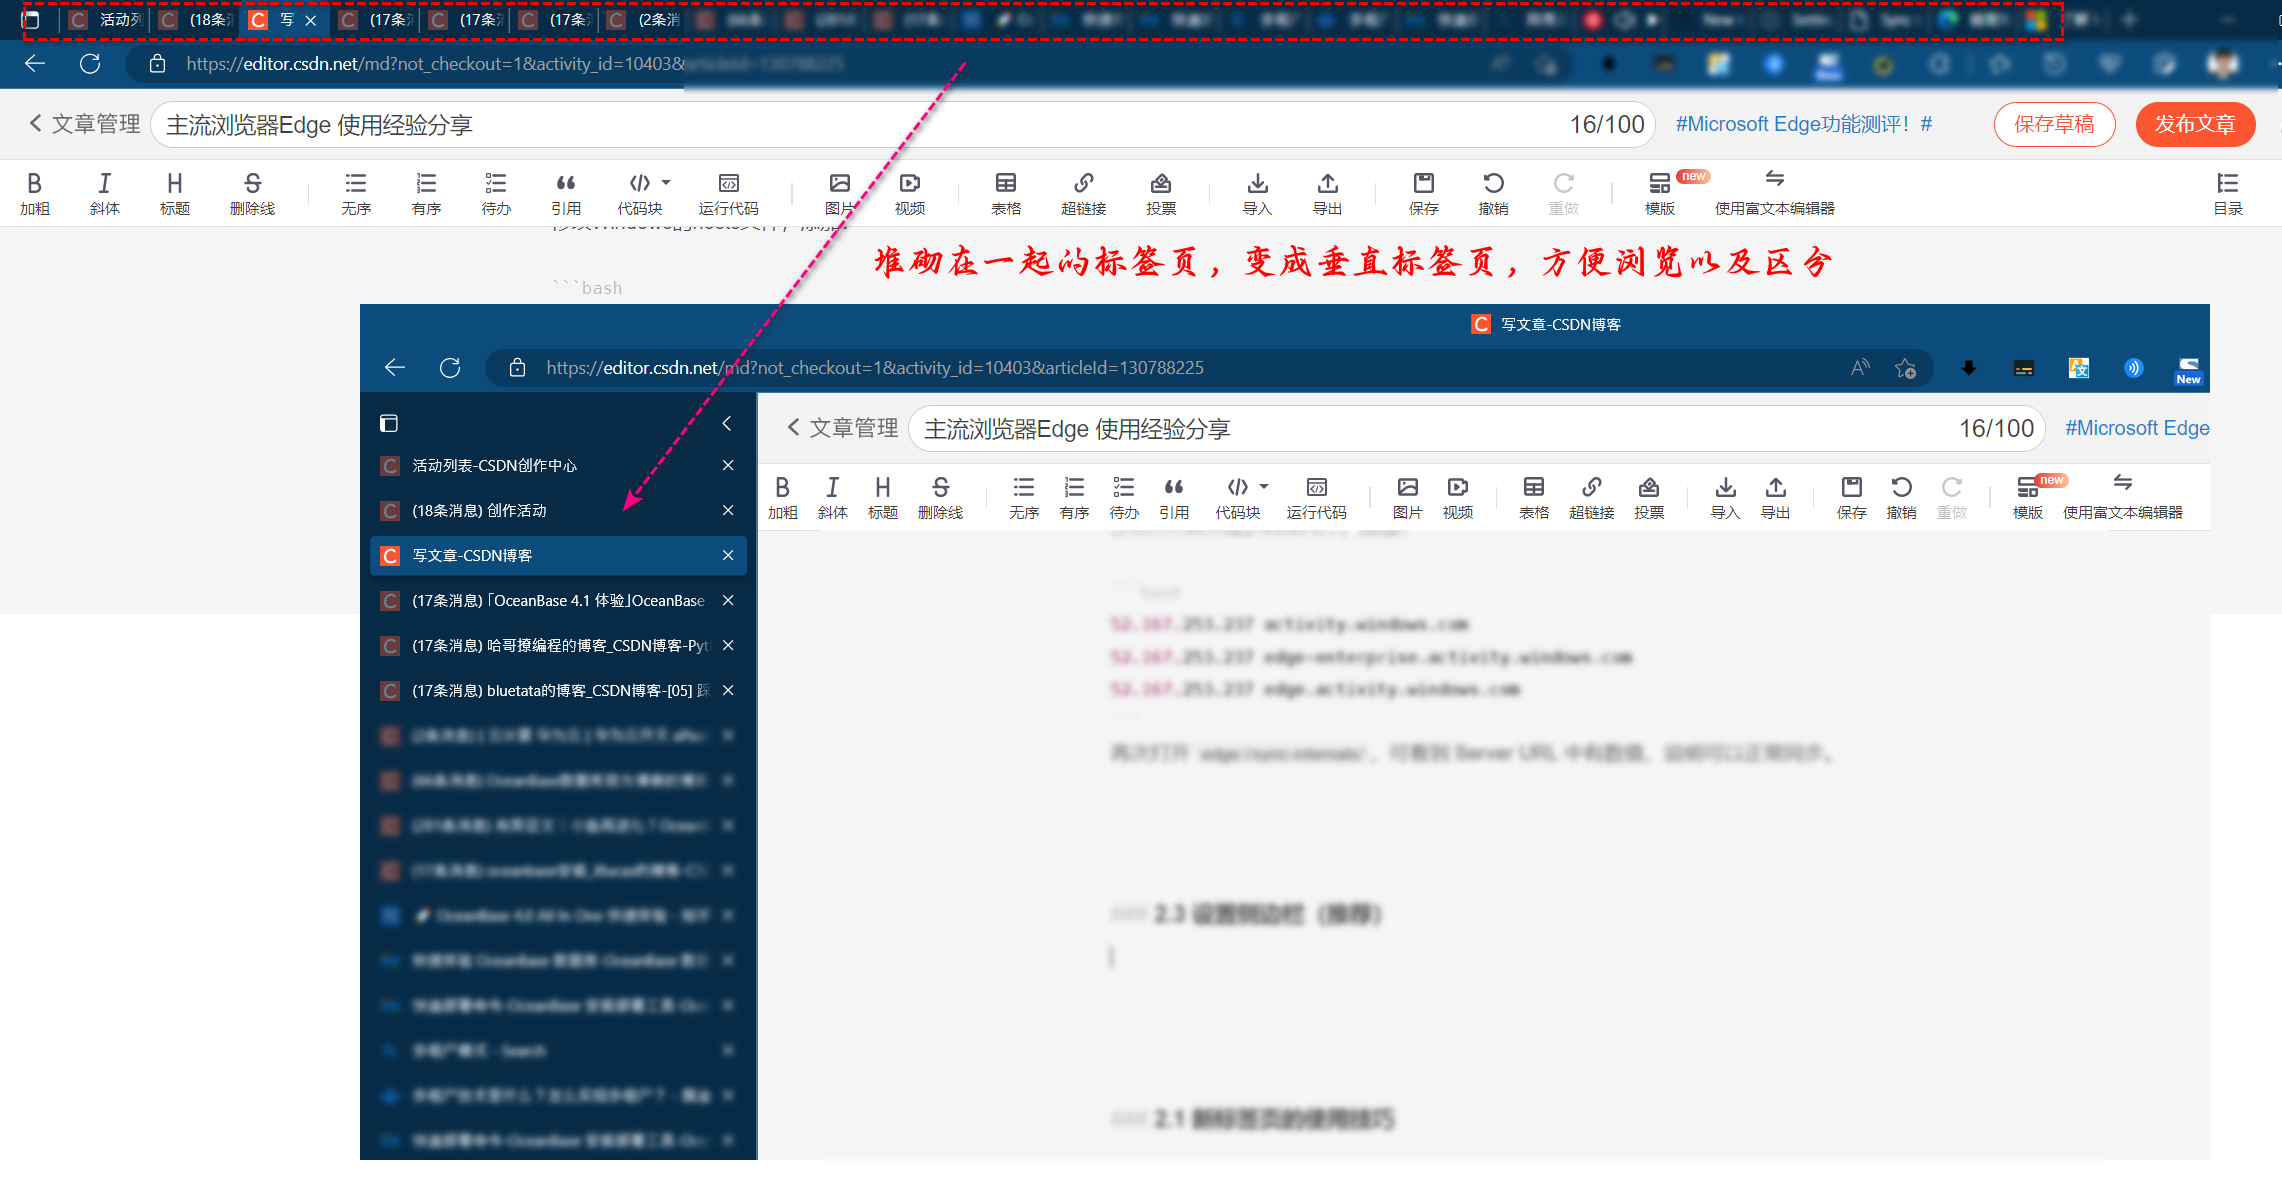Click the 撤销 undo icon
Image resolution: width=2282 pixels, height=1203 pixels.
click(x=1493, y=184)
